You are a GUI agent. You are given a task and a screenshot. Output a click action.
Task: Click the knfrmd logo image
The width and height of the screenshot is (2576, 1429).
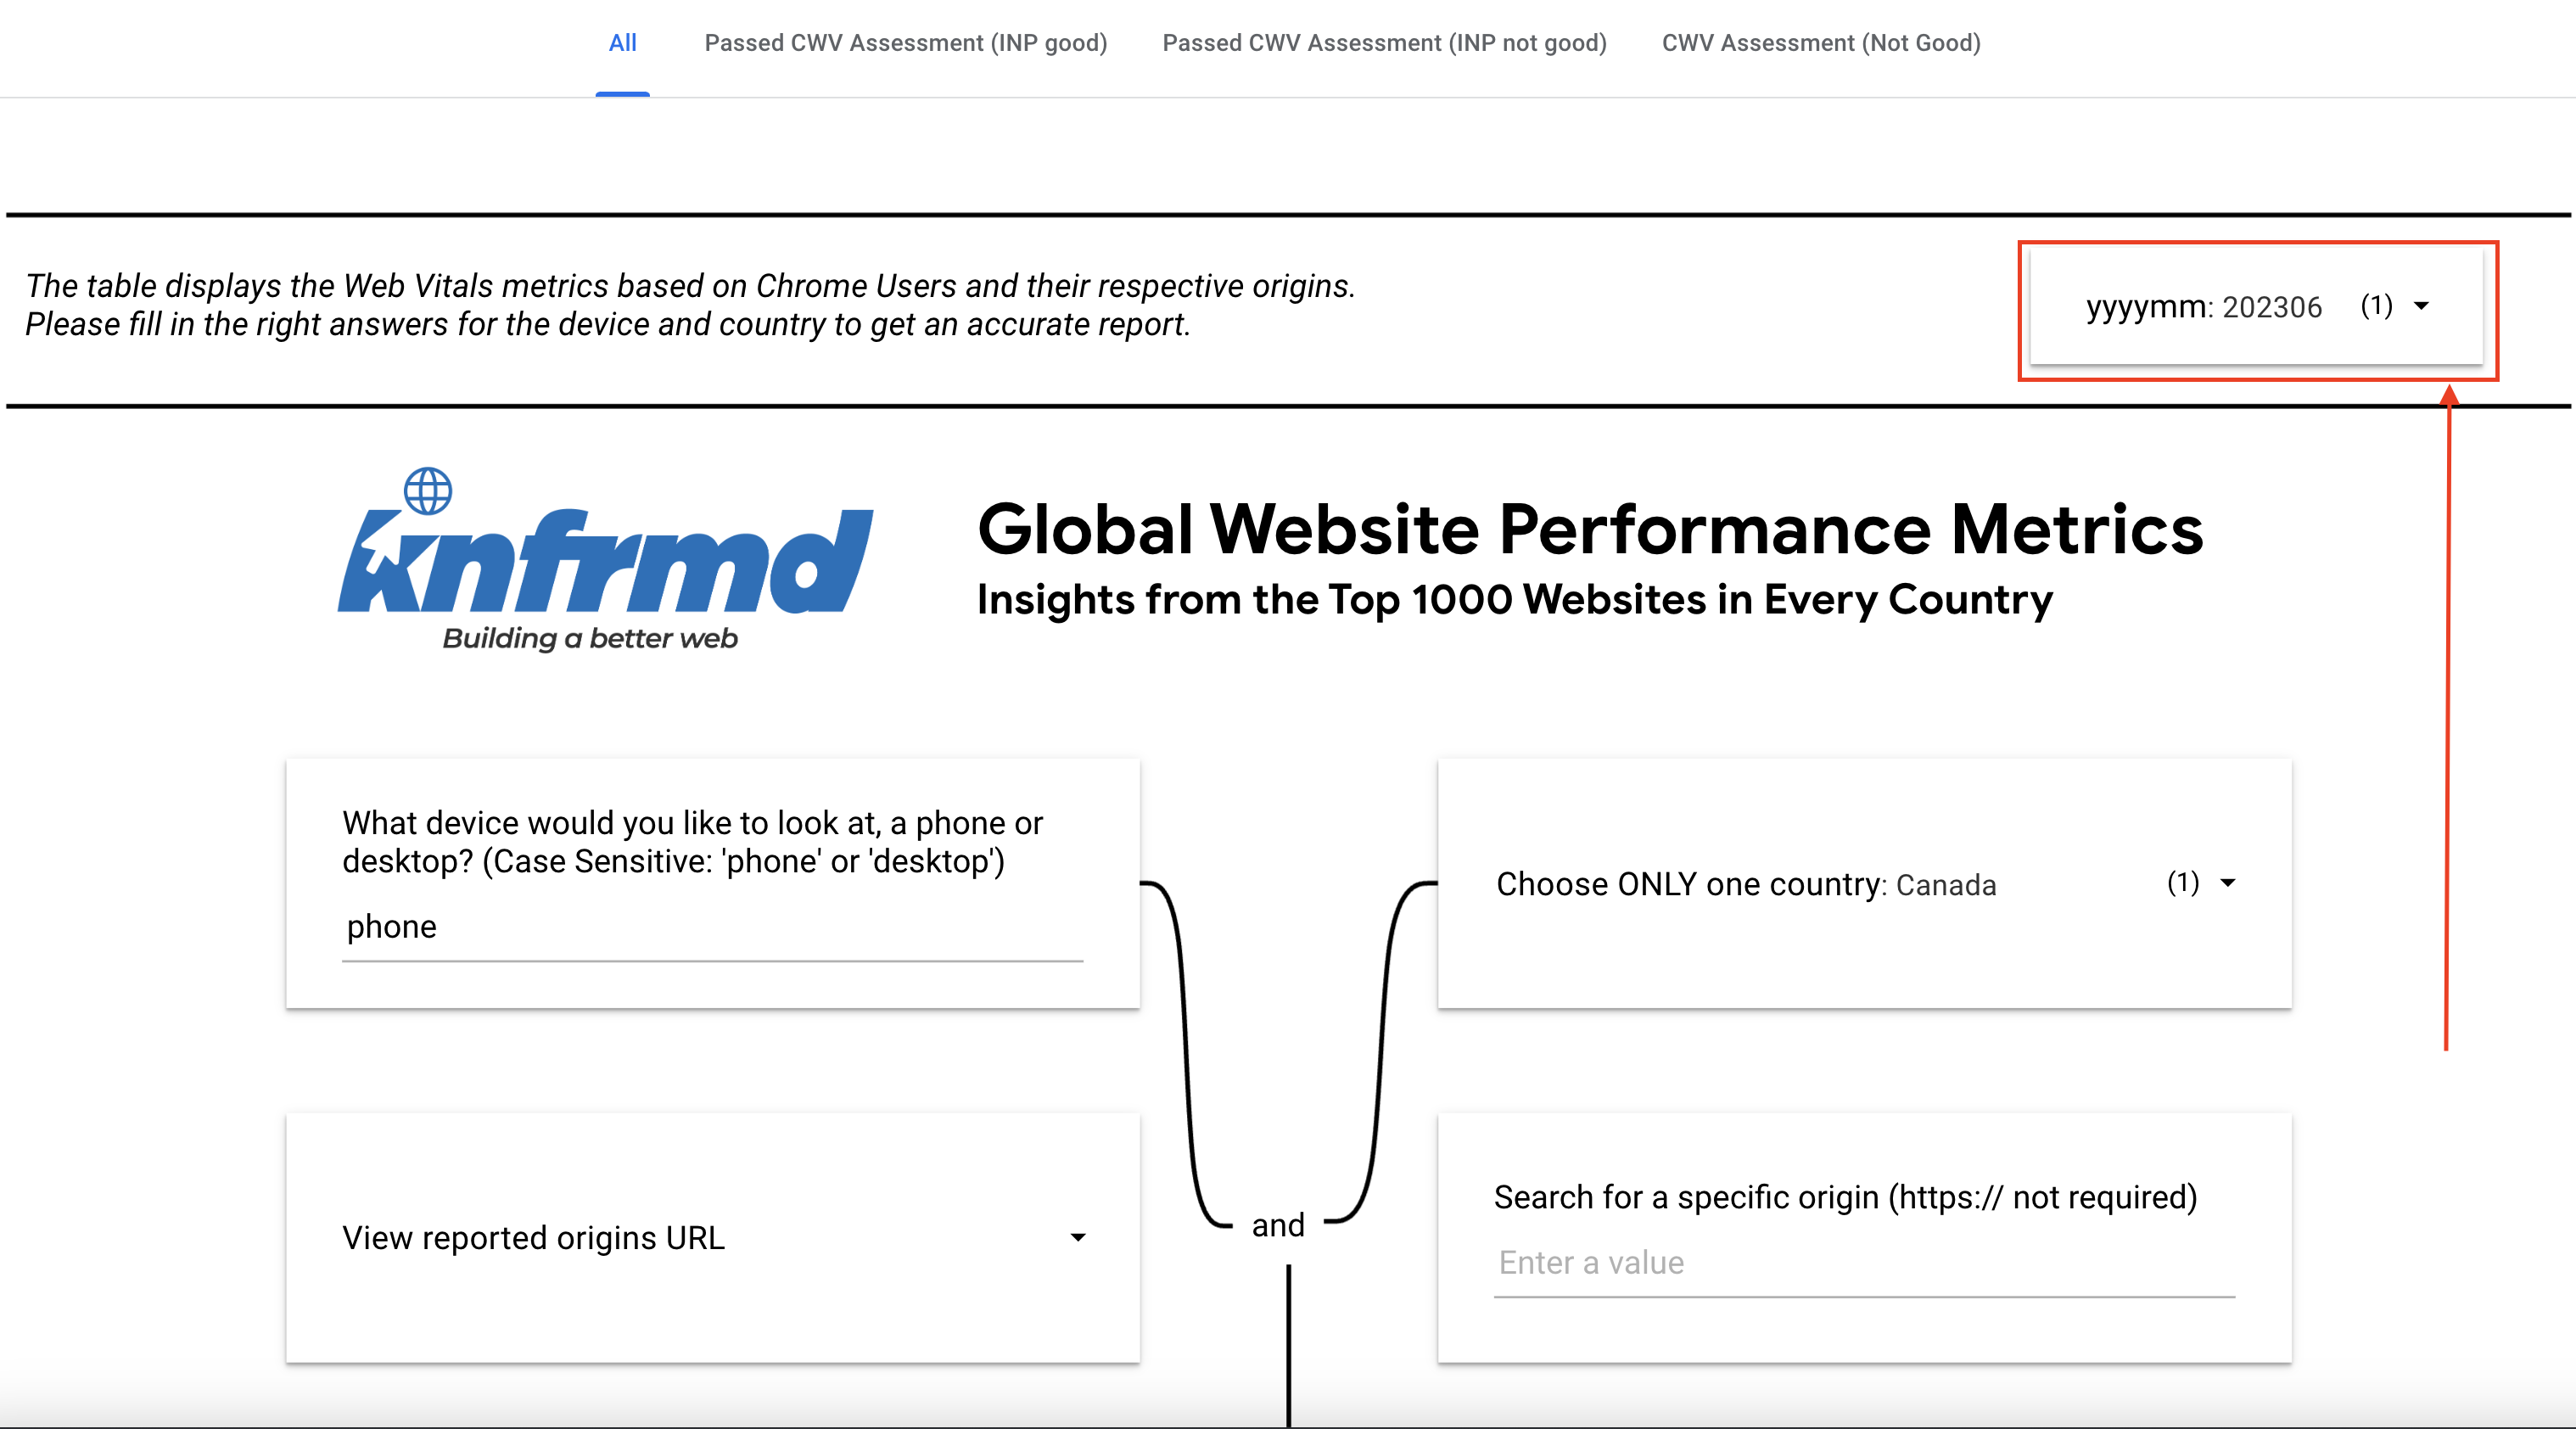[x=606, y=559]
